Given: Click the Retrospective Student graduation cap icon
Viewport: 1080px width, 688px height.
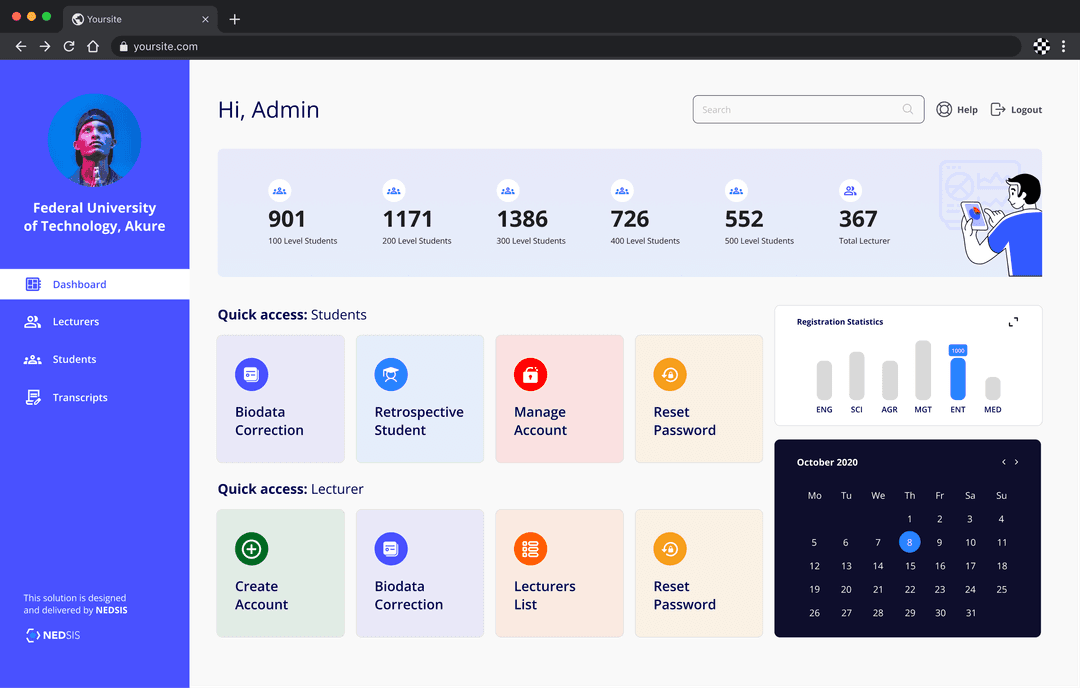Looking at the screenshot, I should [x=390, y=374].
